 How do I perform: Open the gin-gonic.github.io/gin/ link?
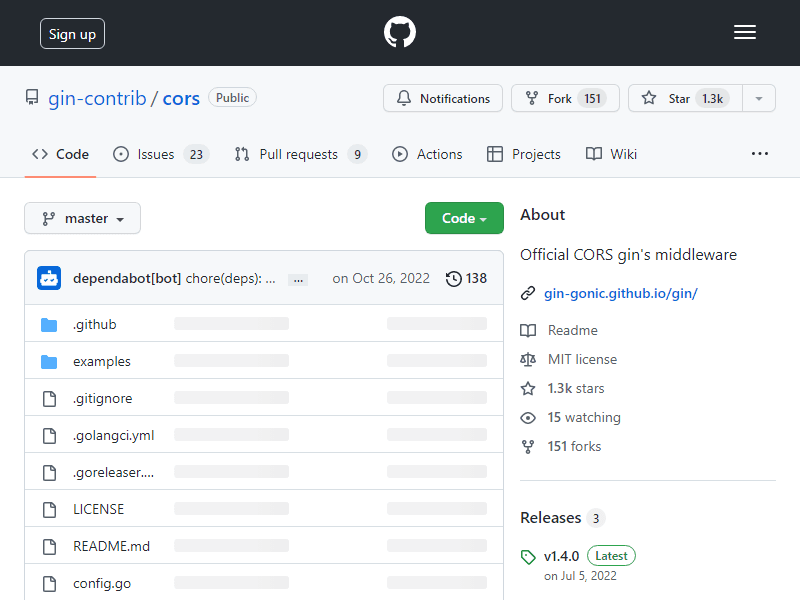click(x=620, y=293)
